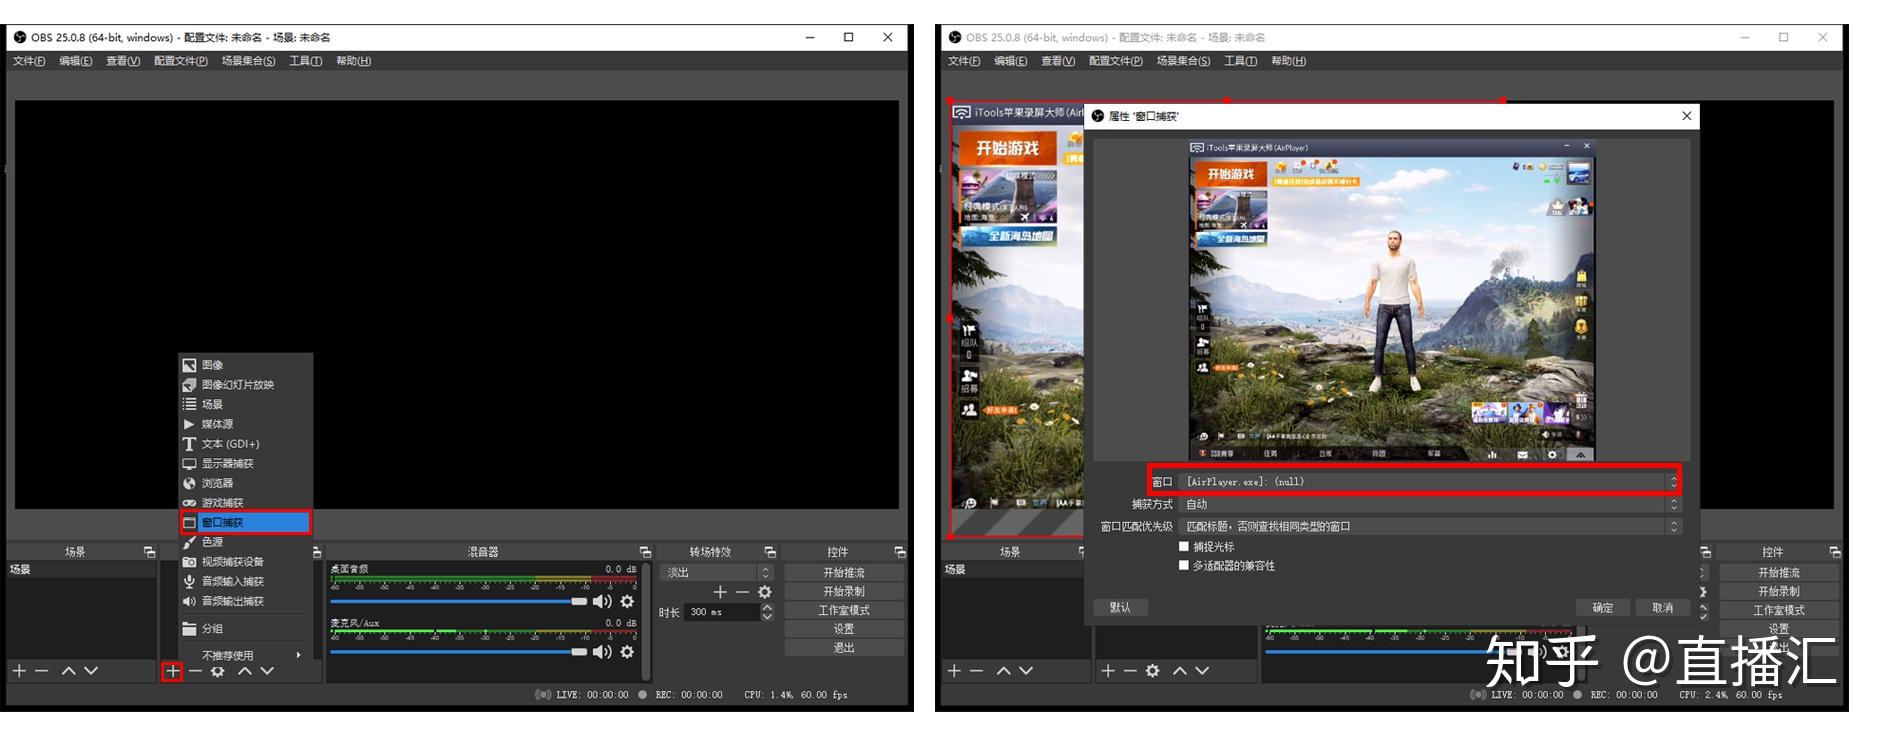1889x742 pixels.
Task: Undock the 控件 panel in right OBS window
Action: tap(1835, 552)
